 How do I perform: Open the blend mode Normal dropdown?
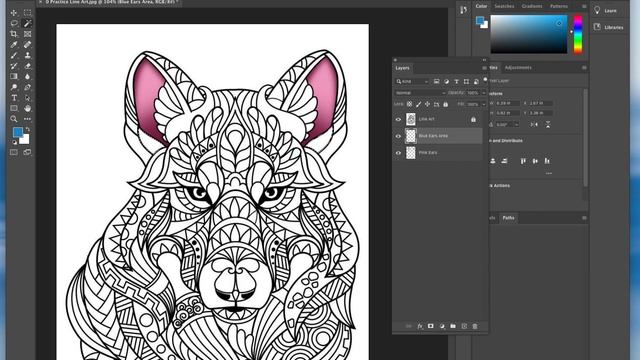(x=420, y=93)
